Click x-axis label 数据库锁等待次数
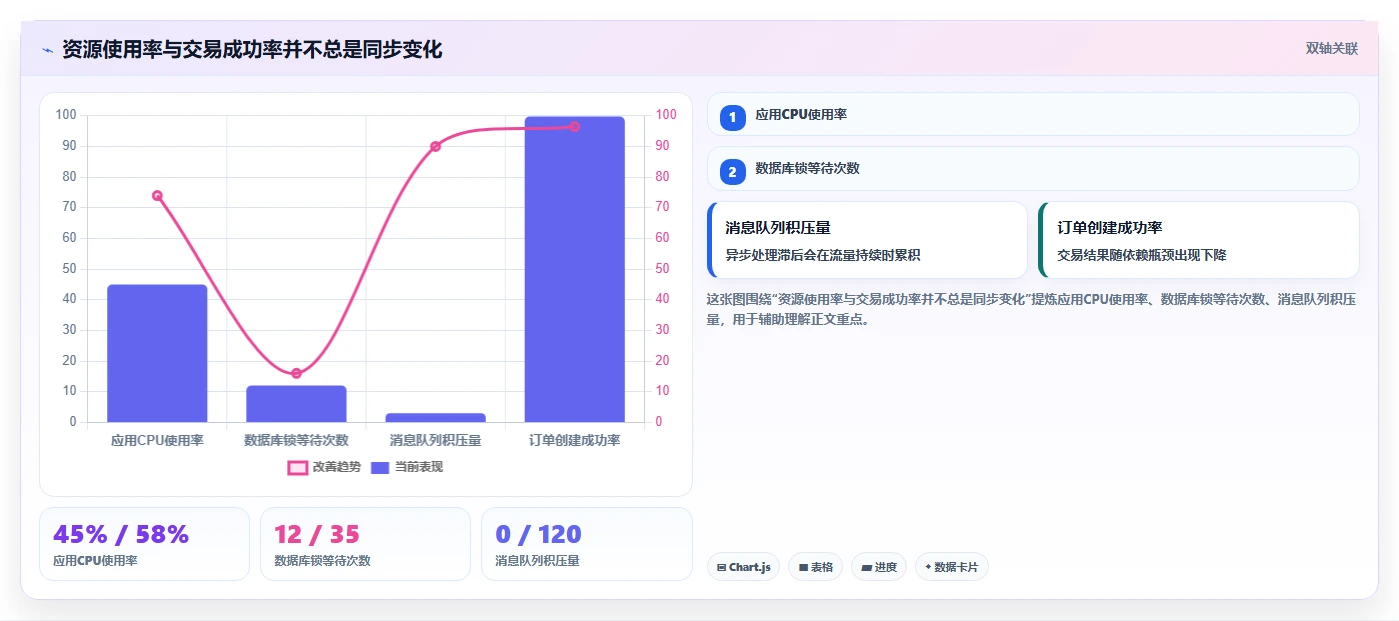 (296, 440)
